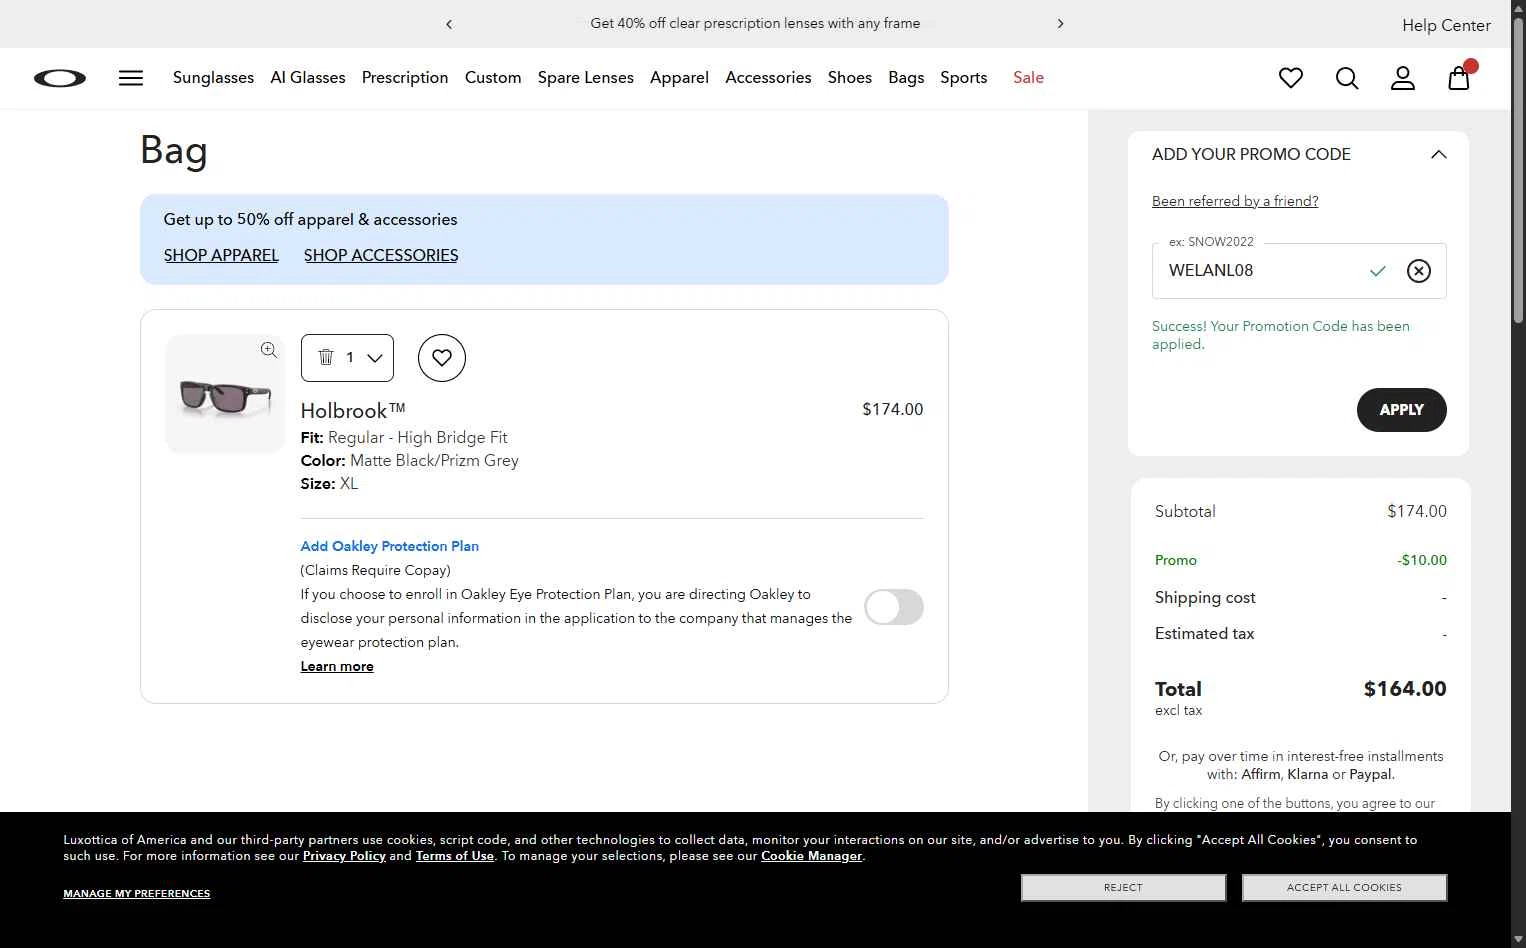Open the Custom menu

[493, 78]
